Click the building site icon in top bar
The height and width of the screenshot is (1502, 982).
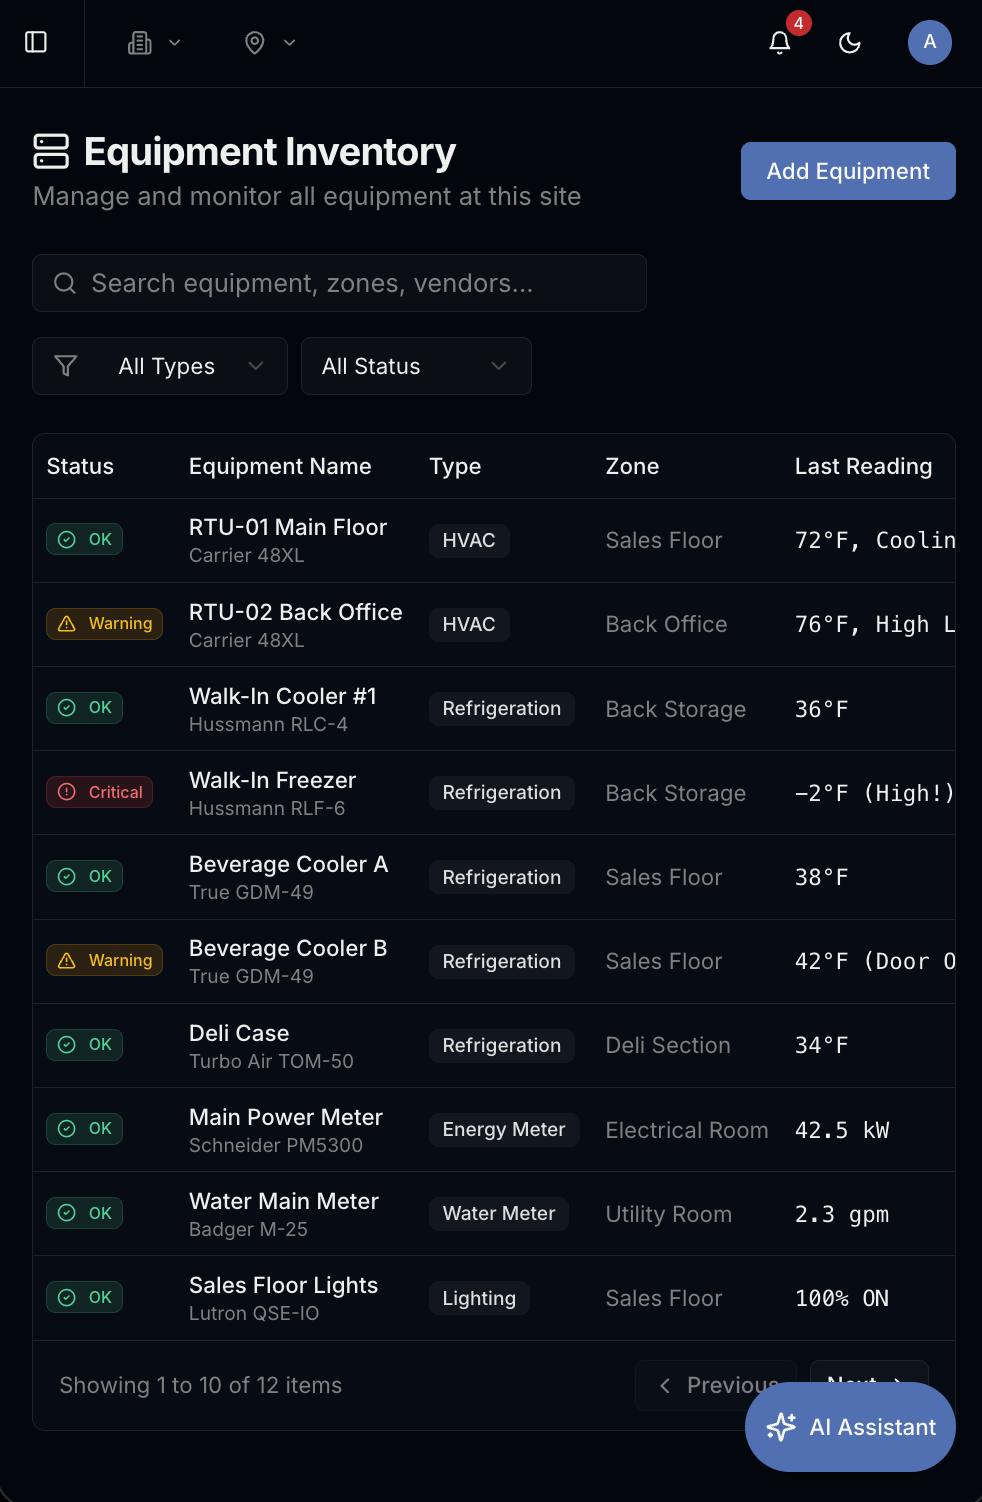(x=140, y=43)
